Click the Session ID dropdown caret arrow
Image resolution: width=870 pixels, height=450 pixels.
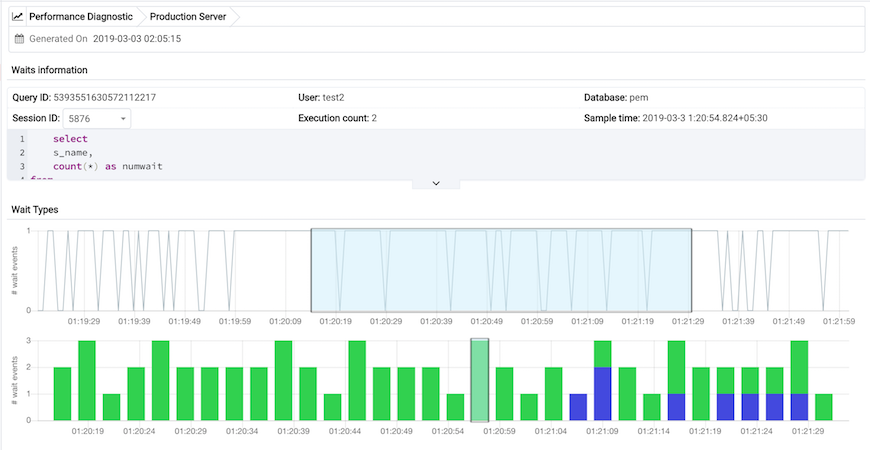[x=123, y=119]
